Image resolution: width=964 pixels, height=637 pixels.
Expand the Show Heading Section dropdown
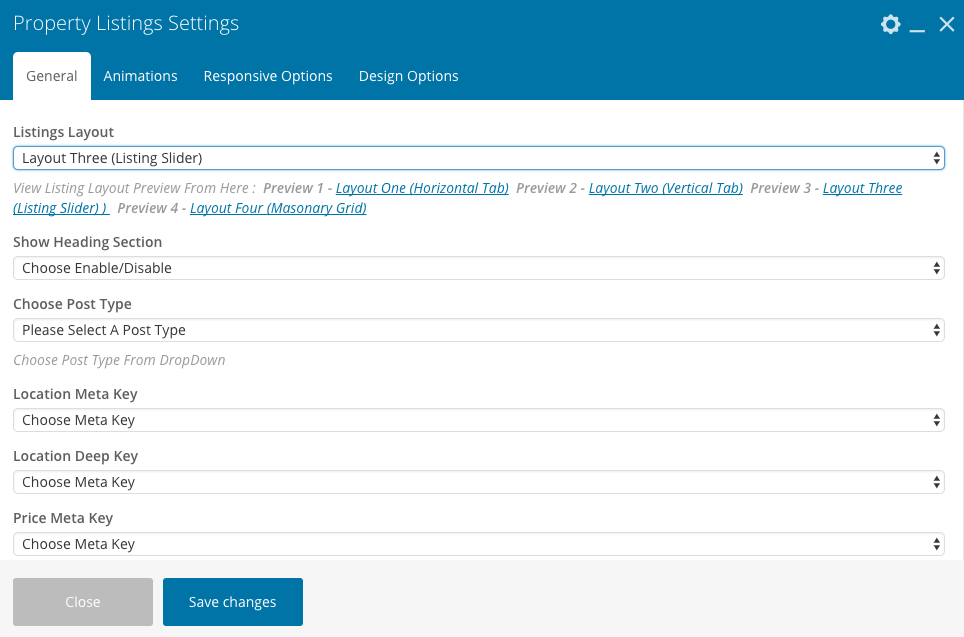478,268
